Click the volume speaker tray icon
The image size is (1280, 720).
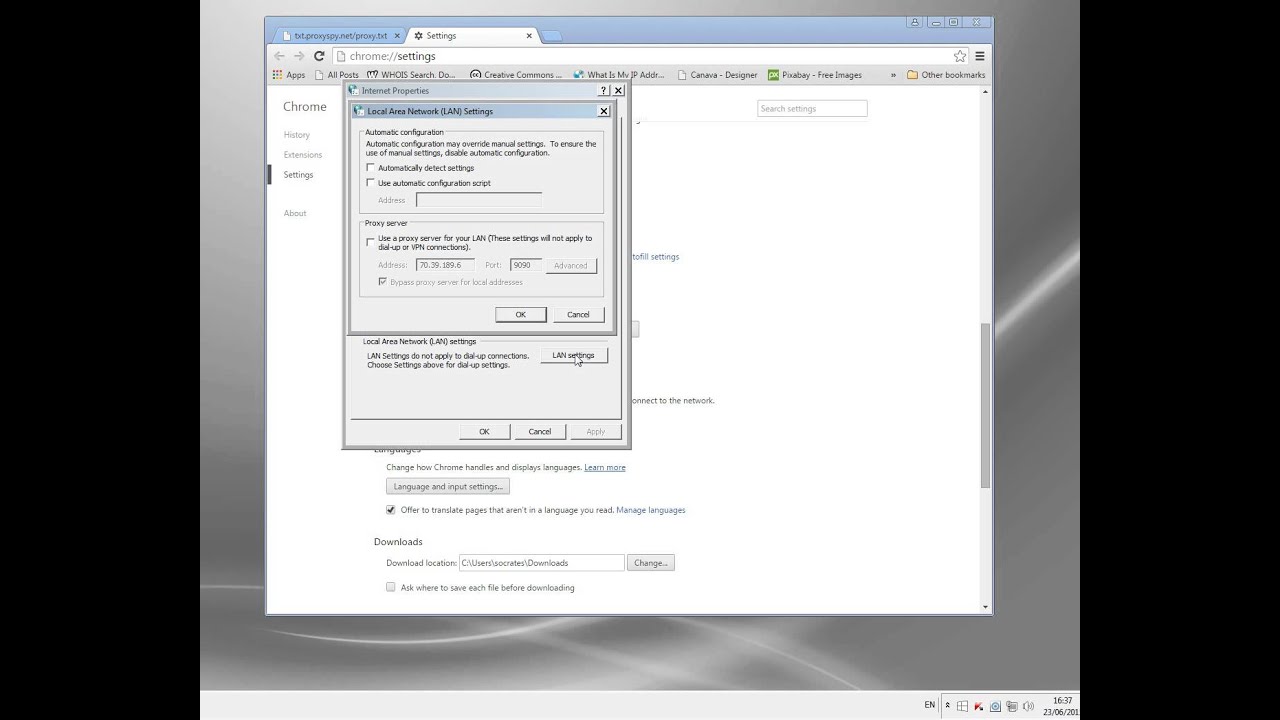[1028, 706]
